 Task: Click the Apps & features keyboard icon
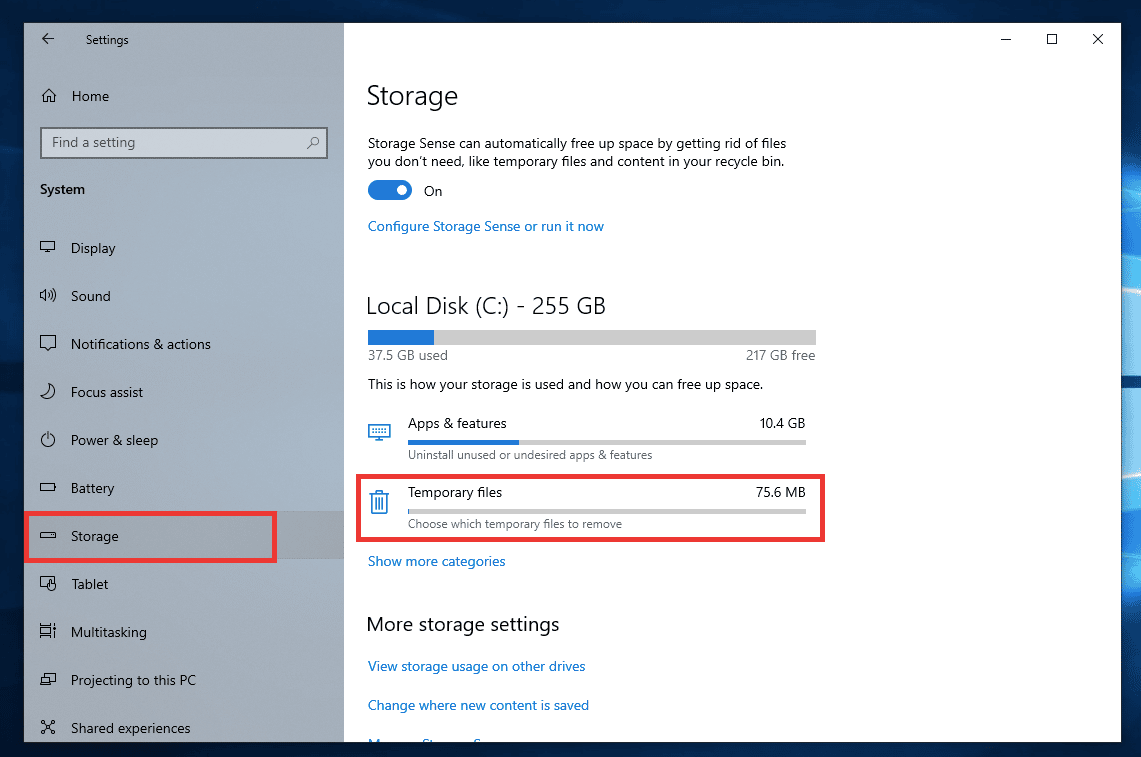click(379, 432)
